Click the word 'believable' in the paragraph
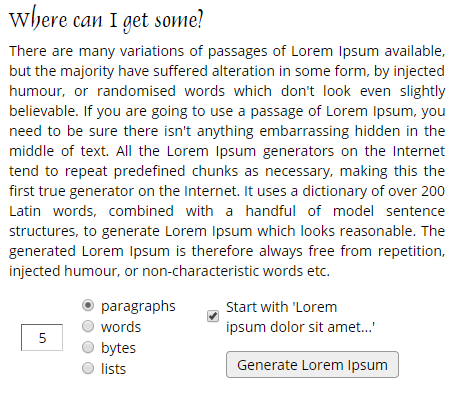Image resolution: width=458 pixels, height=395 pixels. tap(42, 111)
